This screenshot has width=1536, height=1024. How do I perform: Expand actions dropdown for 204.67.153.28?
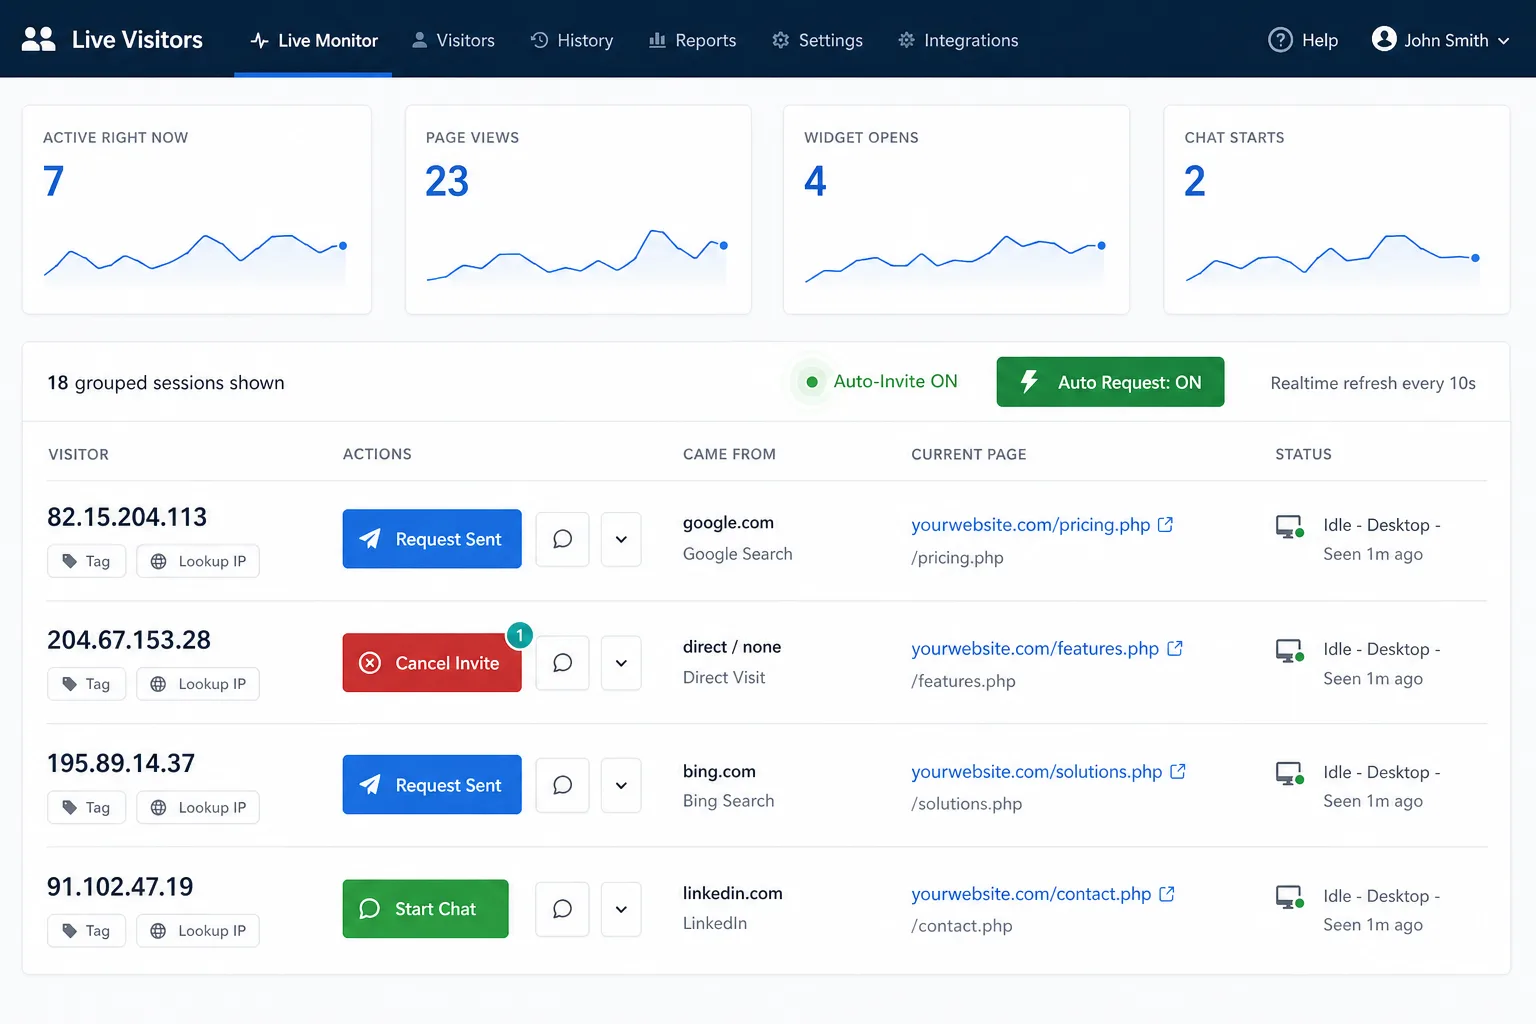621,663
